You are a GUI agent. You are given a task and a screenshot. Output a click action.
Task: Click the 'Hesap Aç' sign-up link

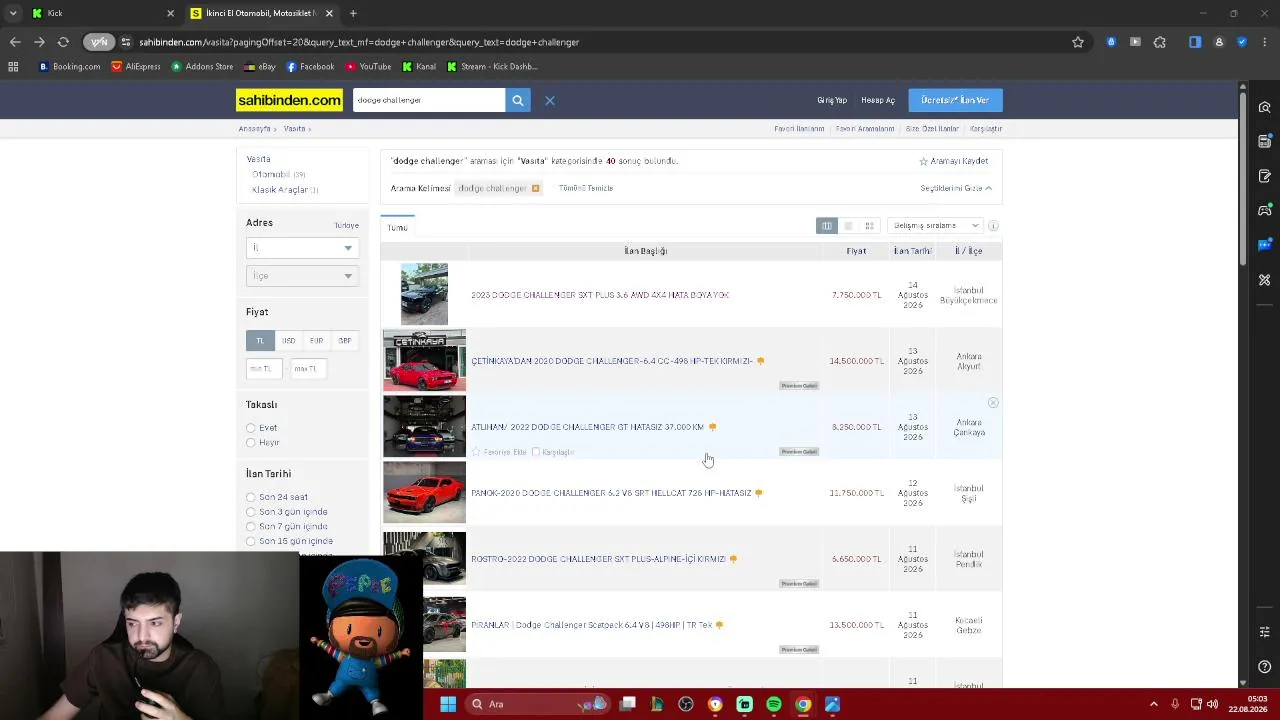tap(878, 100)
